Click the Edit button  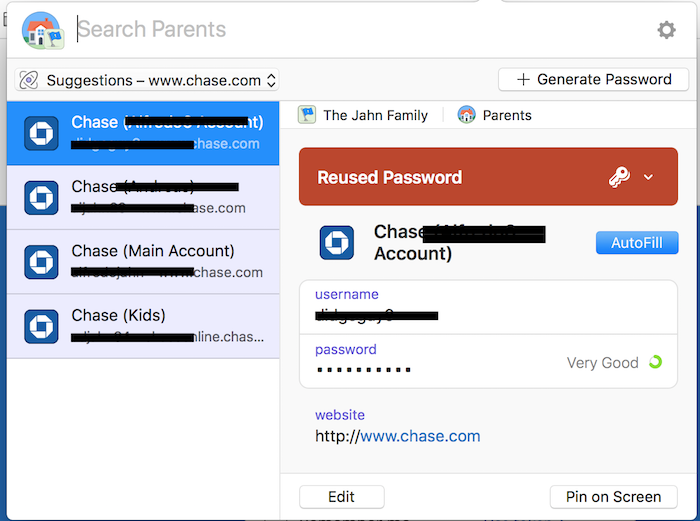point(341,497)
